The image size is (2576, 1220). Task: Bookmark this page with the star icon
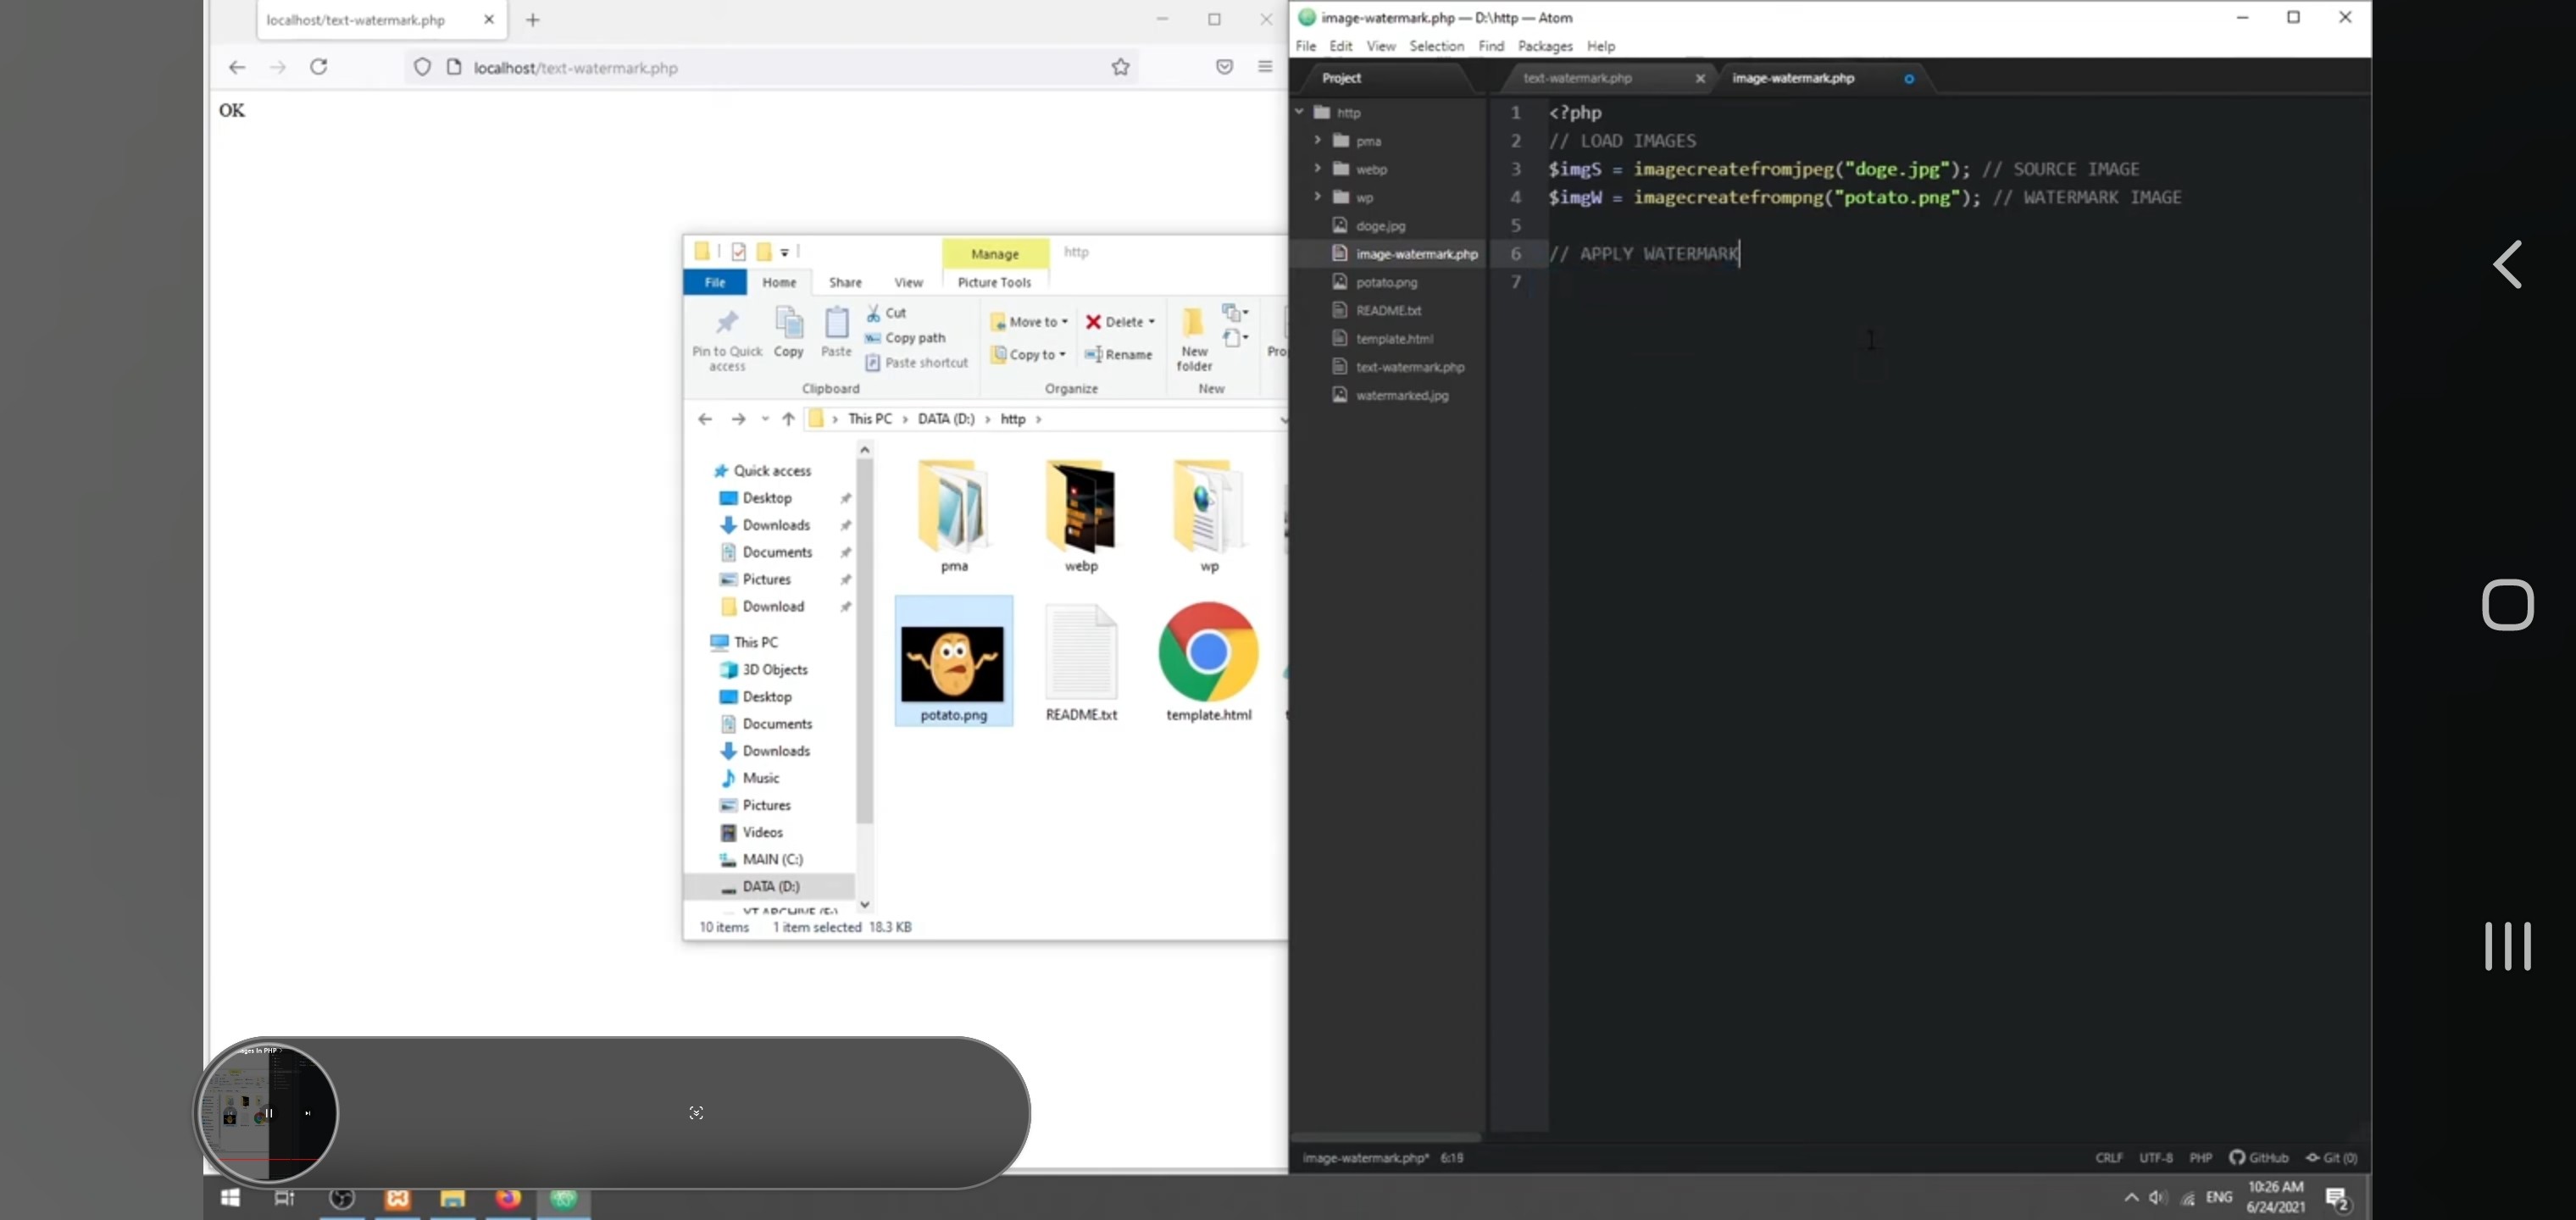point(1120,67)
